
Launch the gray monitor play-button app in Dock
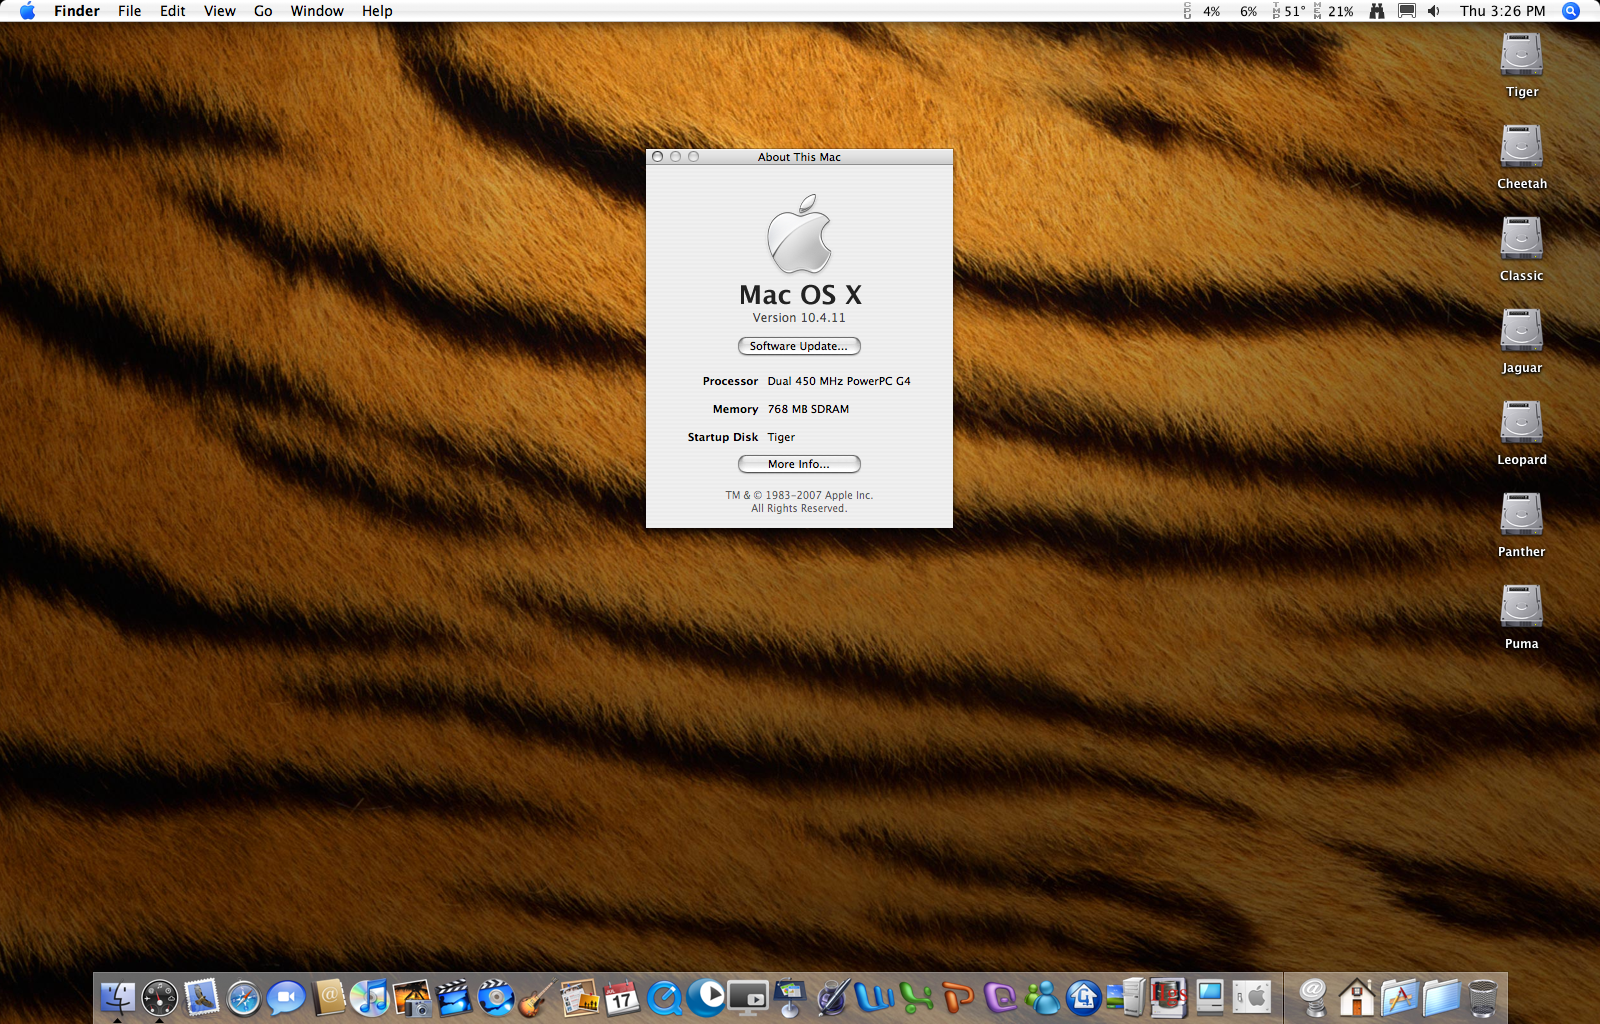click(x=748, y=997)
